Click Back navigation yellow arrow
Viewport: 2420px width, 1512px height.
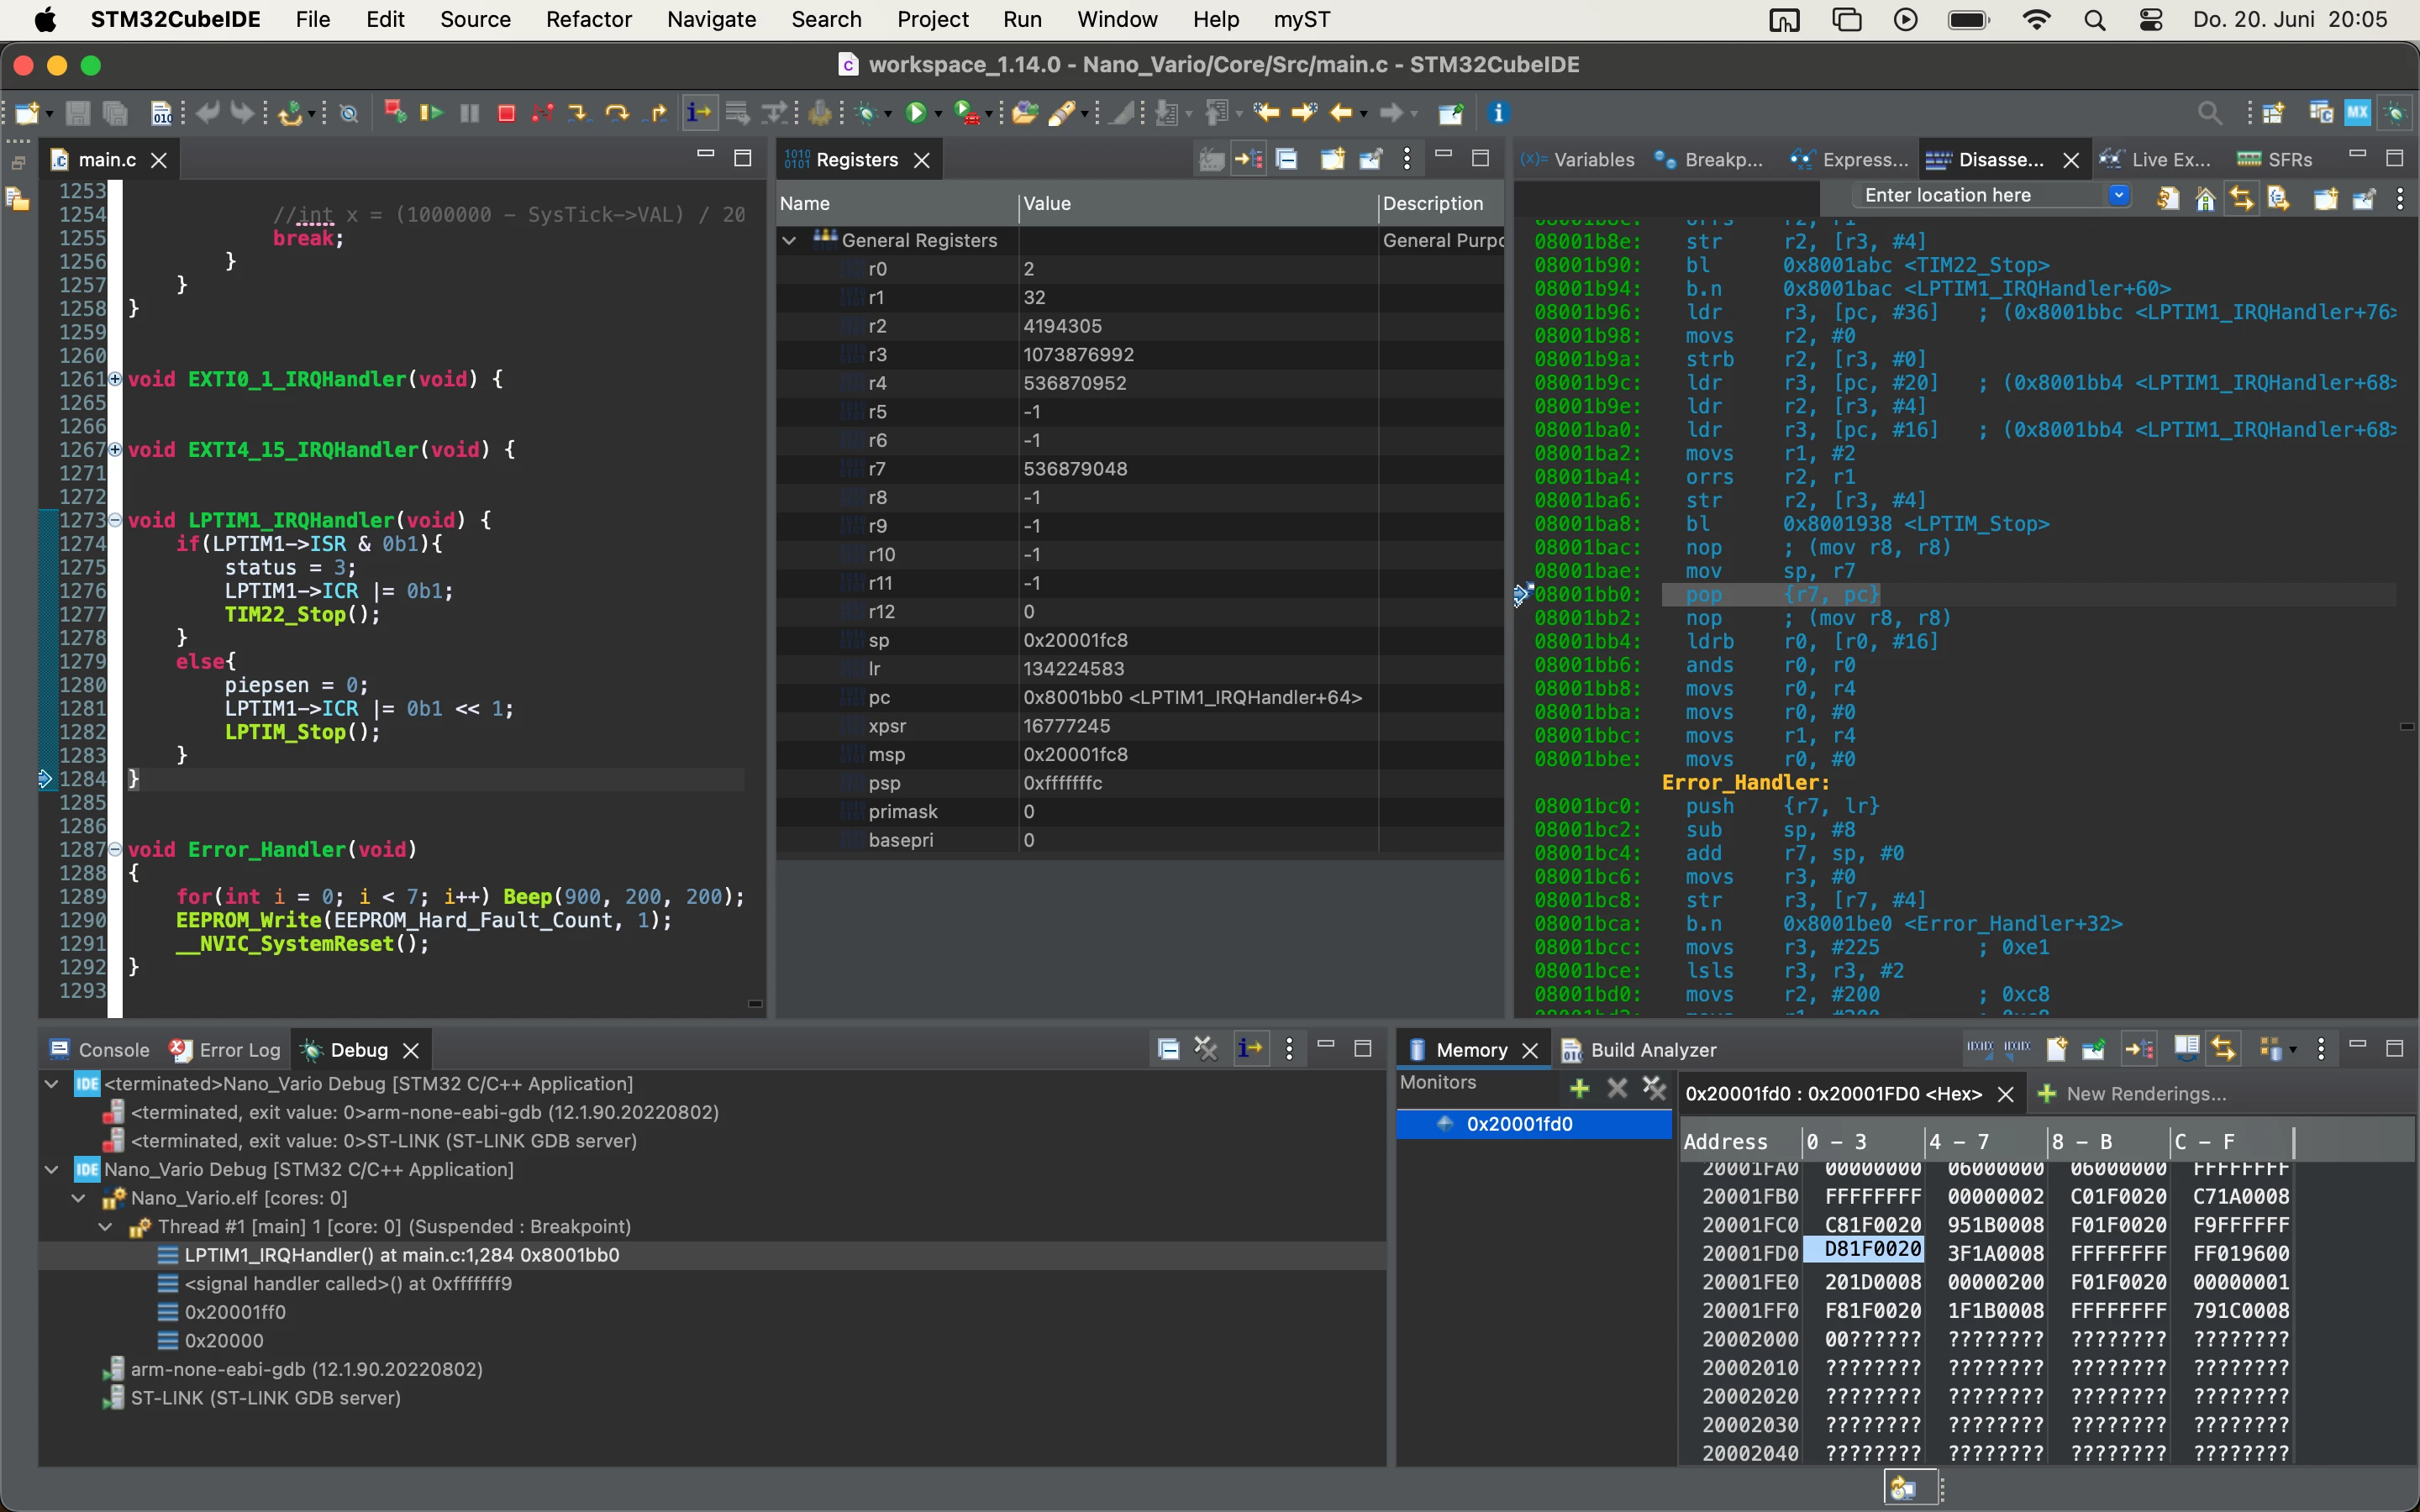[x=1340, y=113]
